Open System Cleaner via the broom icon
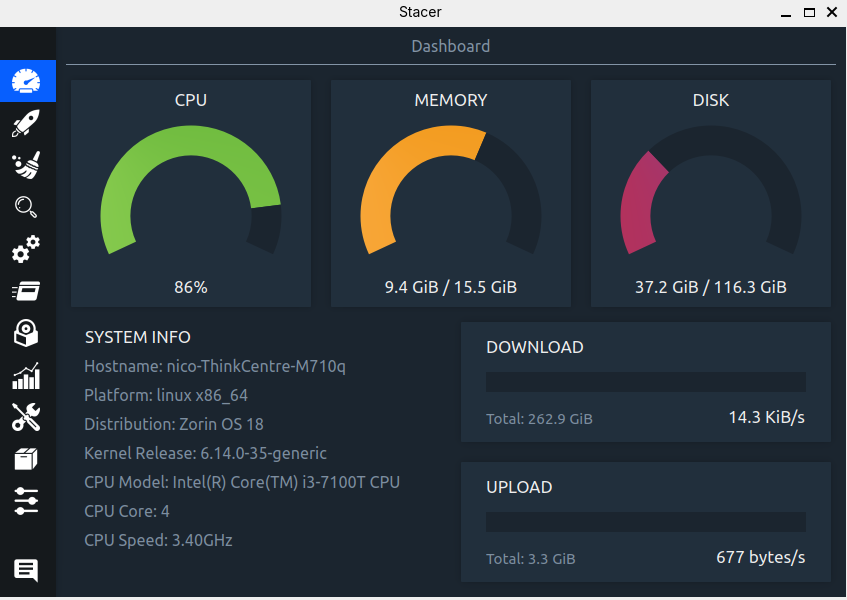This screenshot has height=600, width=847. tap(27, 165)
